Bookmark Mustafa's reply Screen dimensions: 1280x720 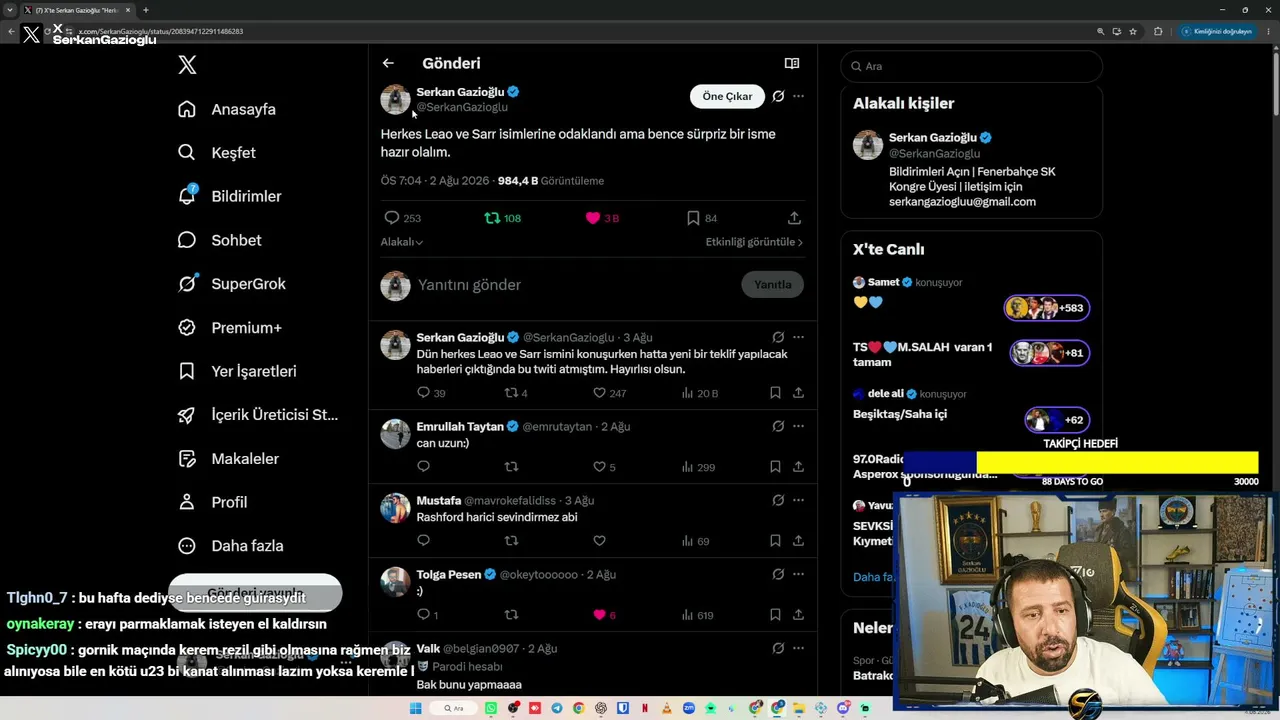click(775, 541)
